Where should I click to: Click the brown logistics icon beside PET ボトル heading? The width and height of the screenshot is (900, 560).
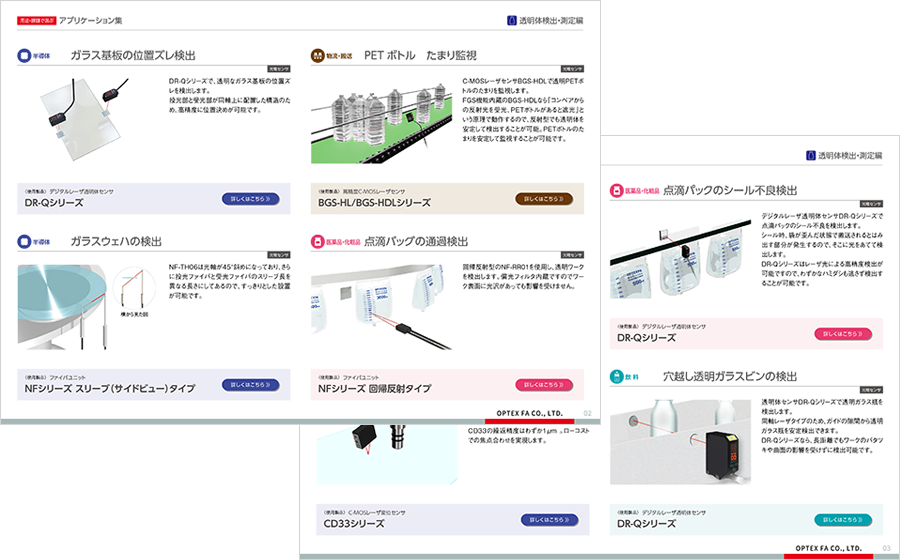tap(317, 56)
